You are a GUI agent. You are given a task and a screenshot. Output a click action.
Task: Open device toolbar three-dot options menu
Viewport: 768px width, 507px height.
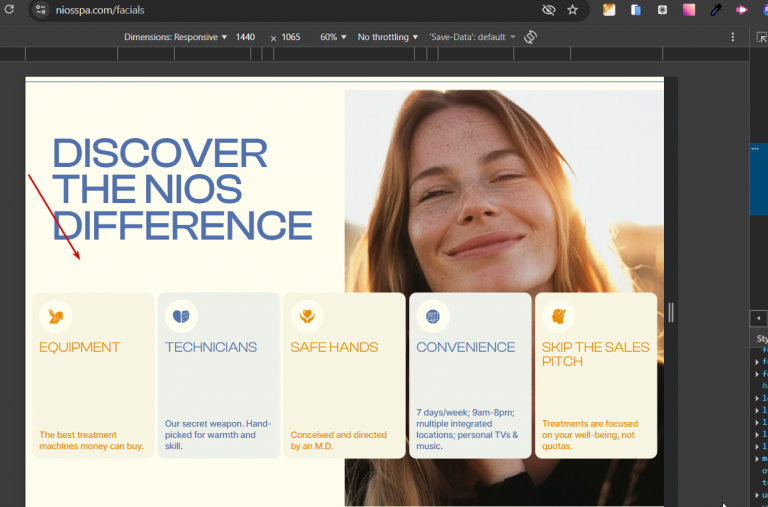coord(733,37)
